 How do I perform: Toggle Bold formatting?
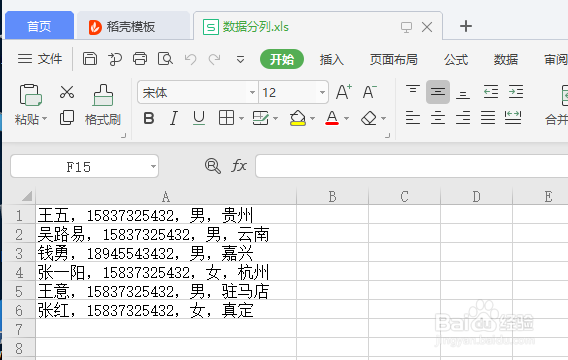pyautogui.click(x=149, y=118)
